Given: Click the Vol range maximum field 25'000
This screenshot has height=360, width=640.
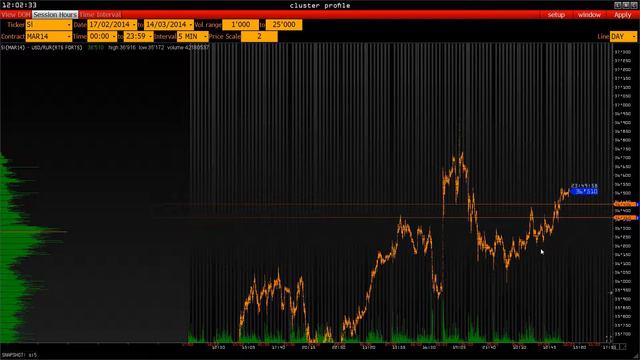Looking at the screenshot, I should pos(284,25).
